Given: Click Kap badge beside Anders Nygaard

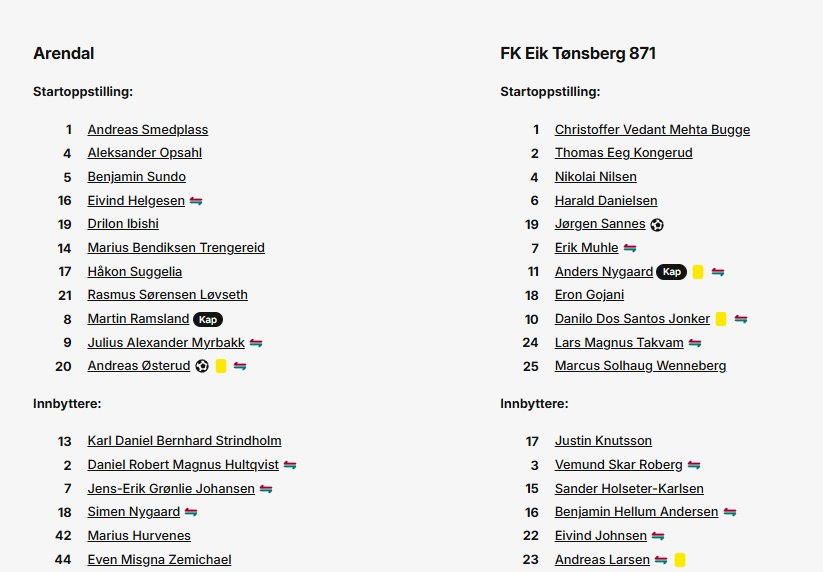Looking at the screenshot, I should point(672,272).
